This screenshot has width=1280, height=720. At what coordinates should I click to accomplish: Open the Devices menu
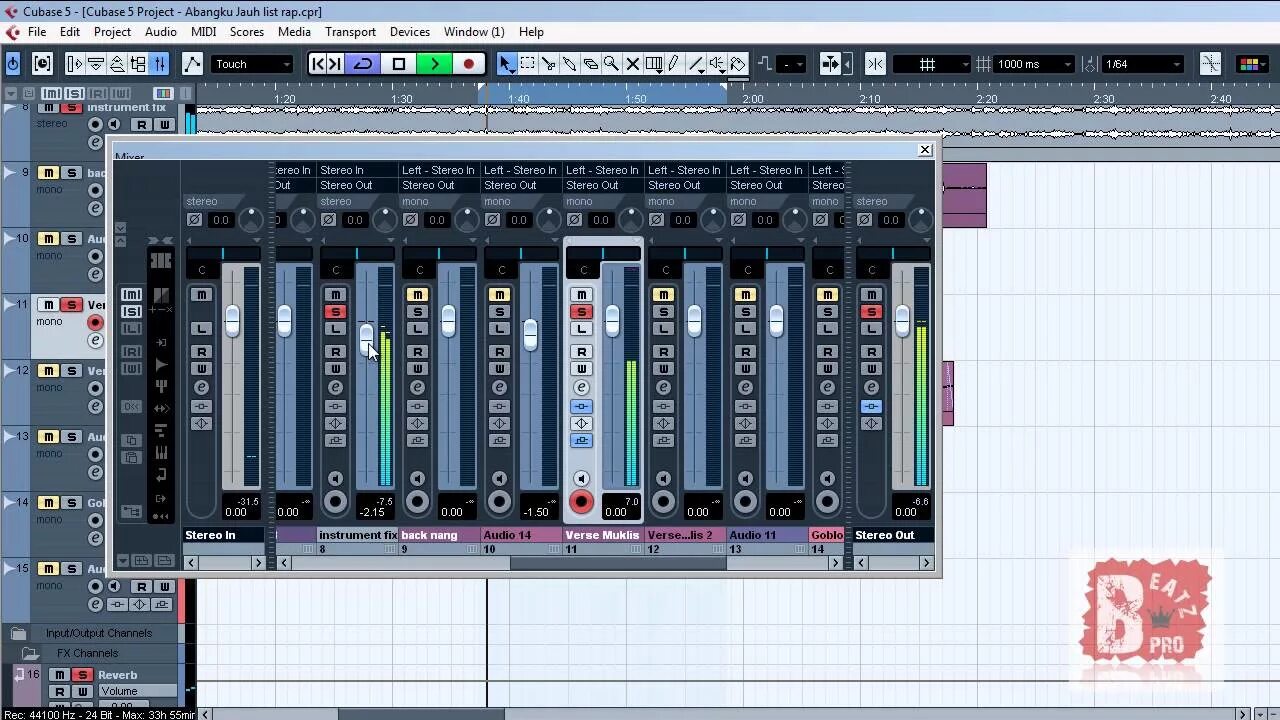[x=409, y=32]
